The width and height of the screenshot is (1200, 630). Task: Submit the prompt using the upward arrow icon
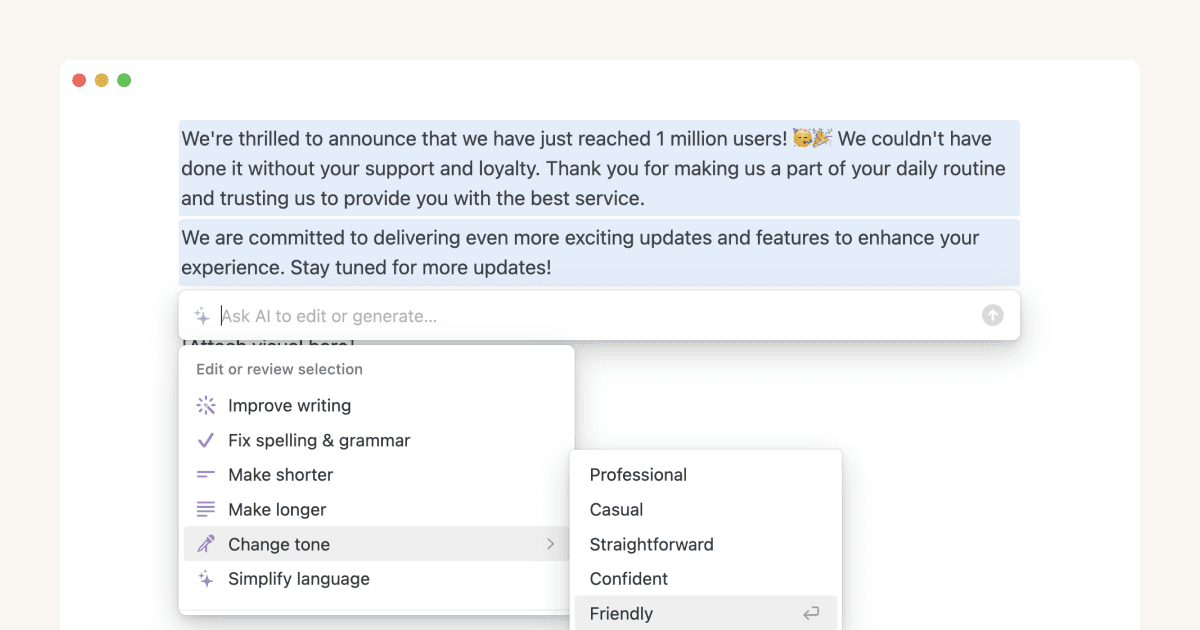992,314
